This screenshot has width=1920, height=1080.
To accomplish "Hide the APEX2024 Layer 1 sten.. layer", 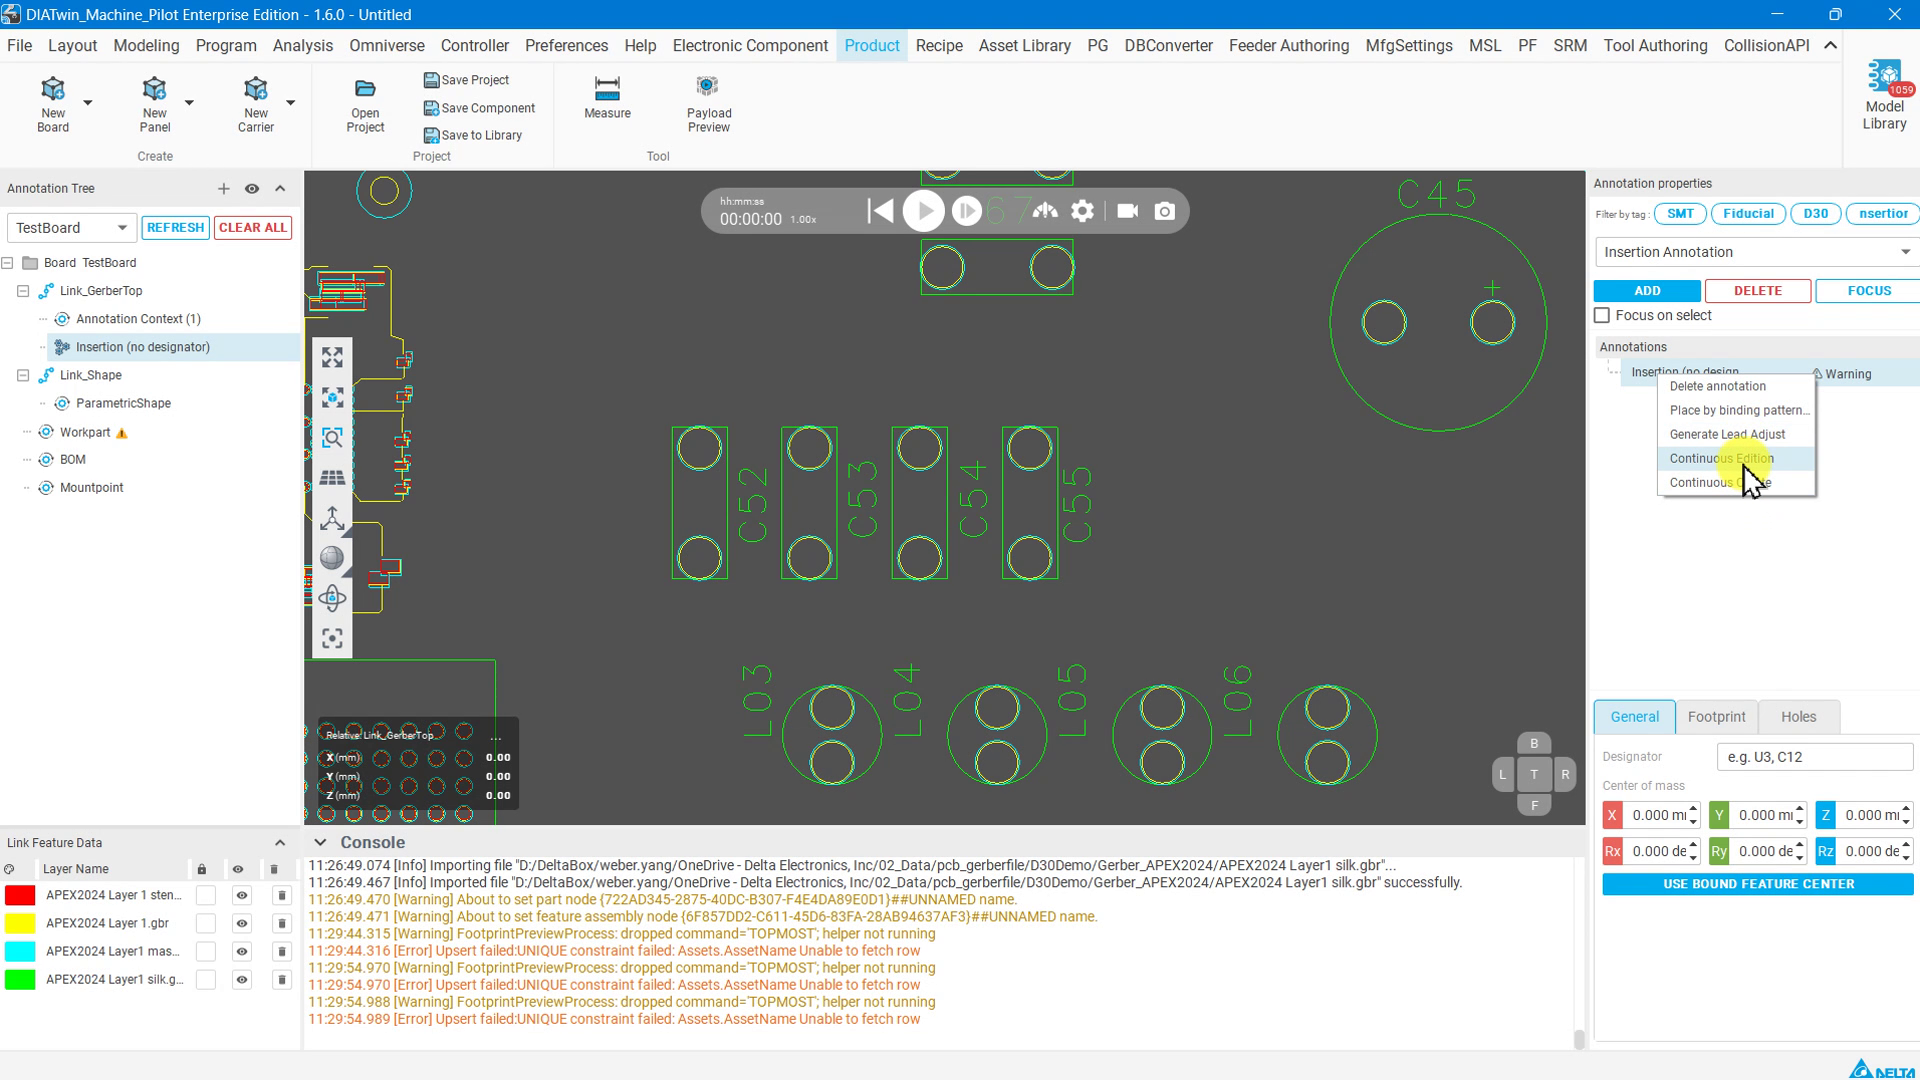I will click(241, 895).
